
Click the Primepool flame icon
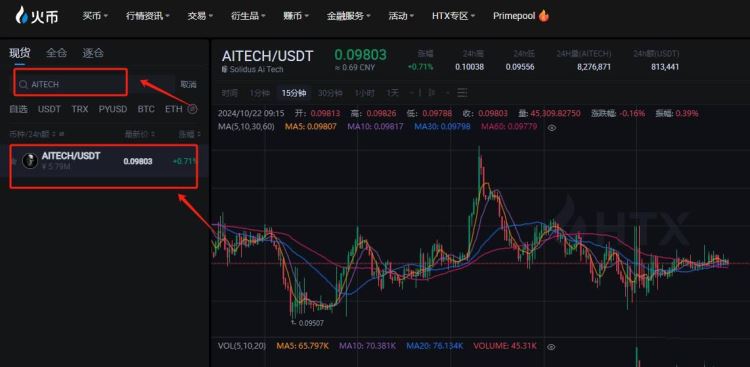[544, 16]
